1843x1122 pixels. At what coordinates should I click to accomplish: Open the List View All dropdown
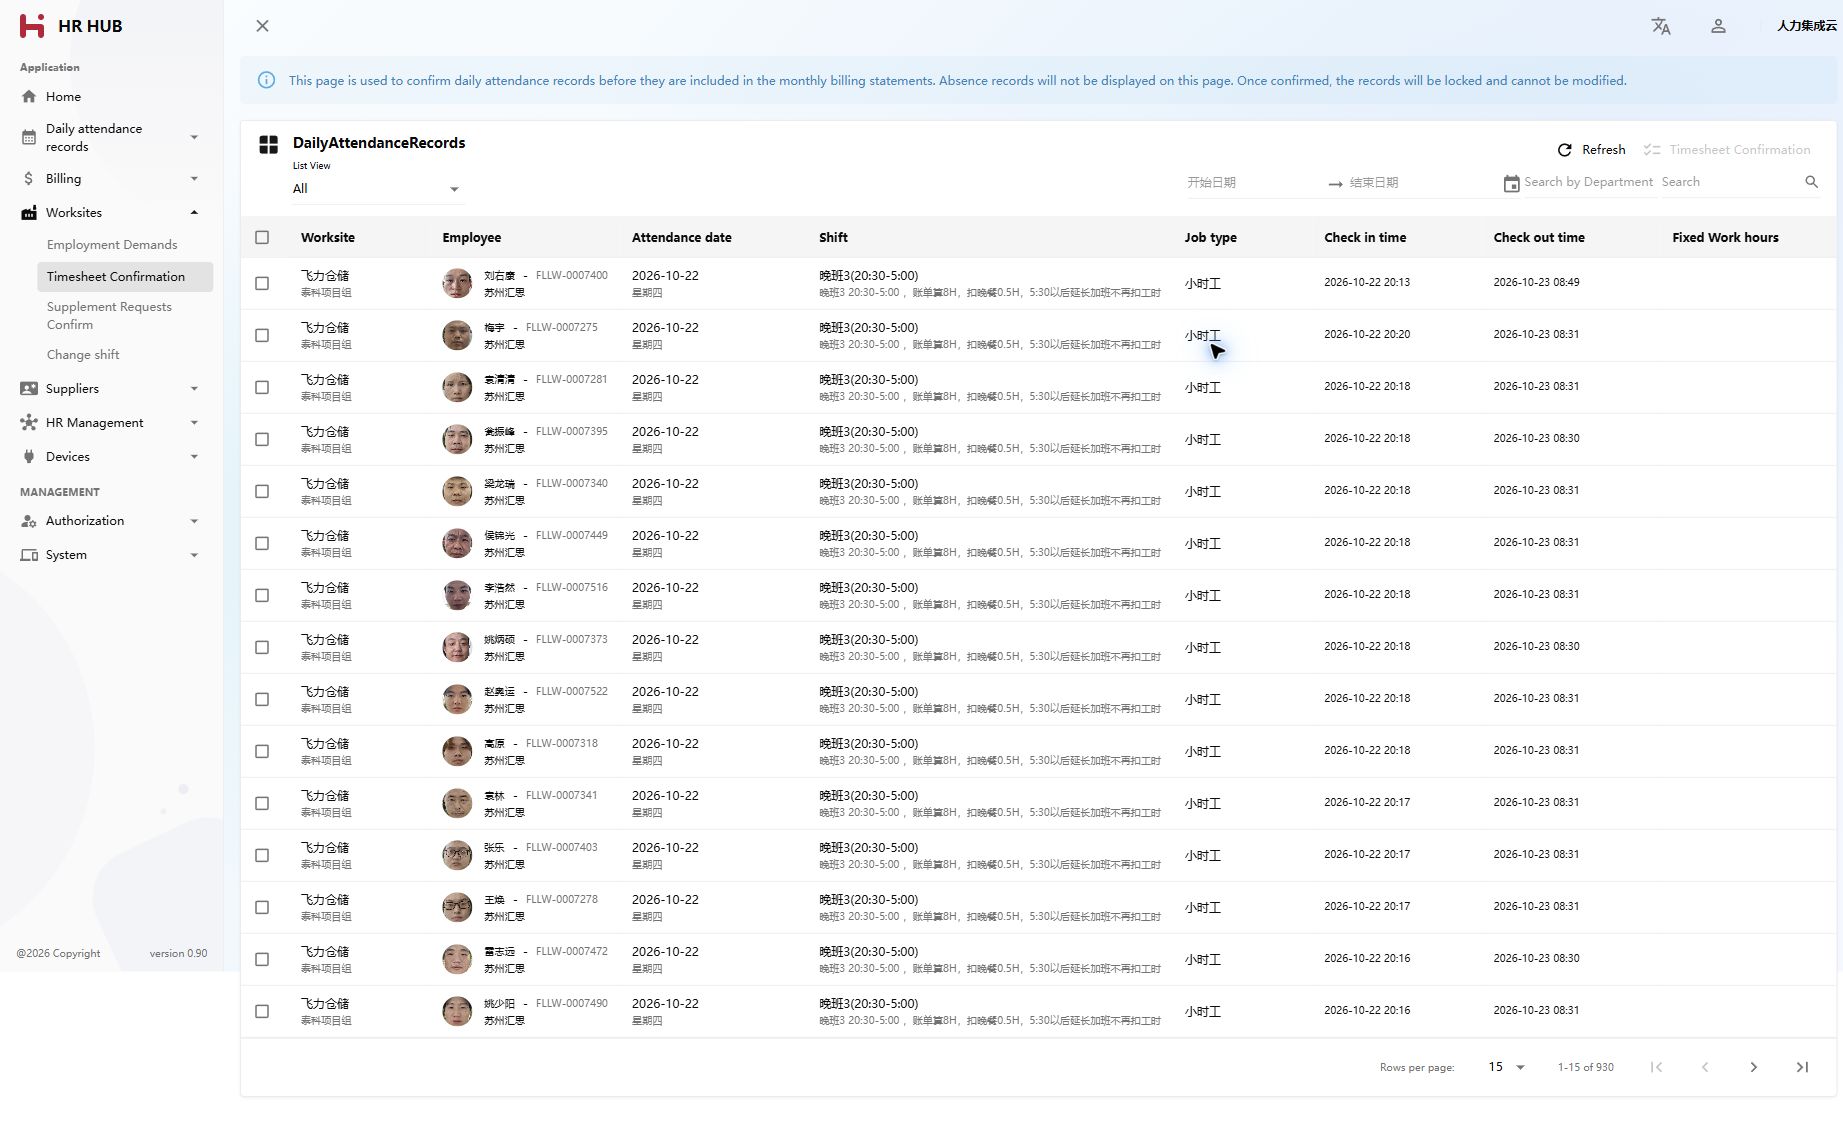(377, 189)
